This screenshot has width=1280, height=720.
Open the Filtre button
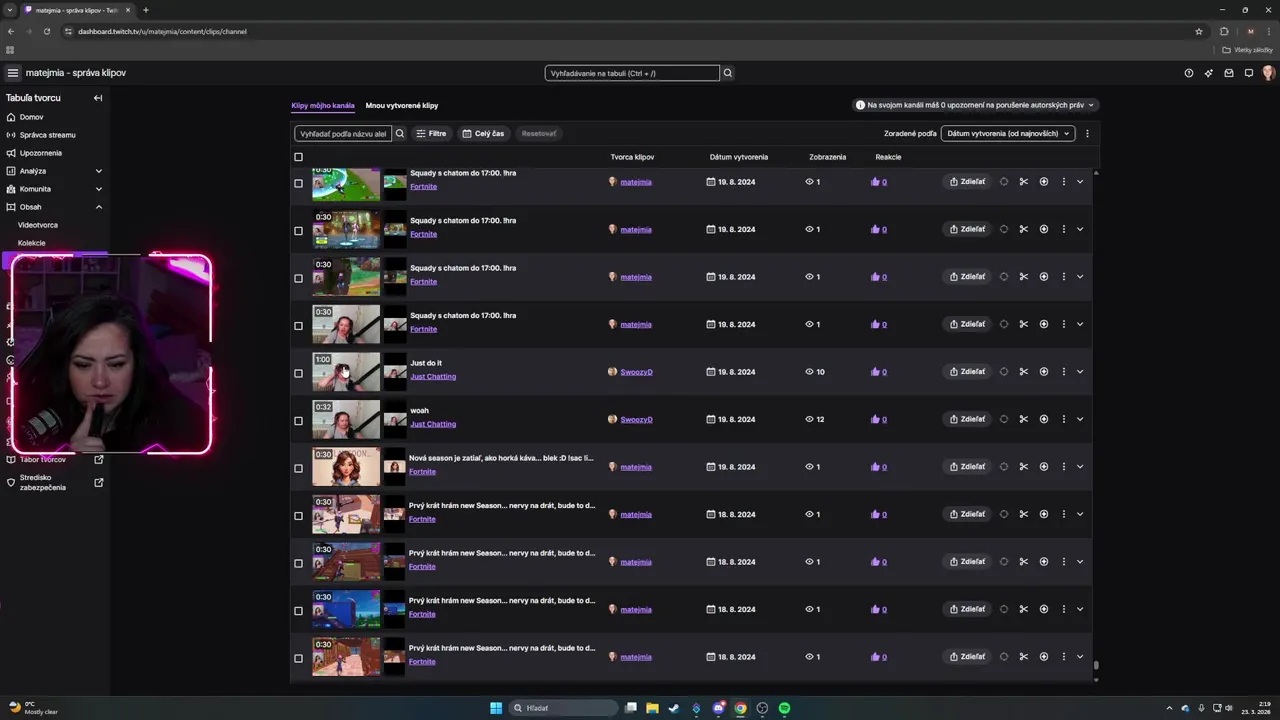point(431,133)
